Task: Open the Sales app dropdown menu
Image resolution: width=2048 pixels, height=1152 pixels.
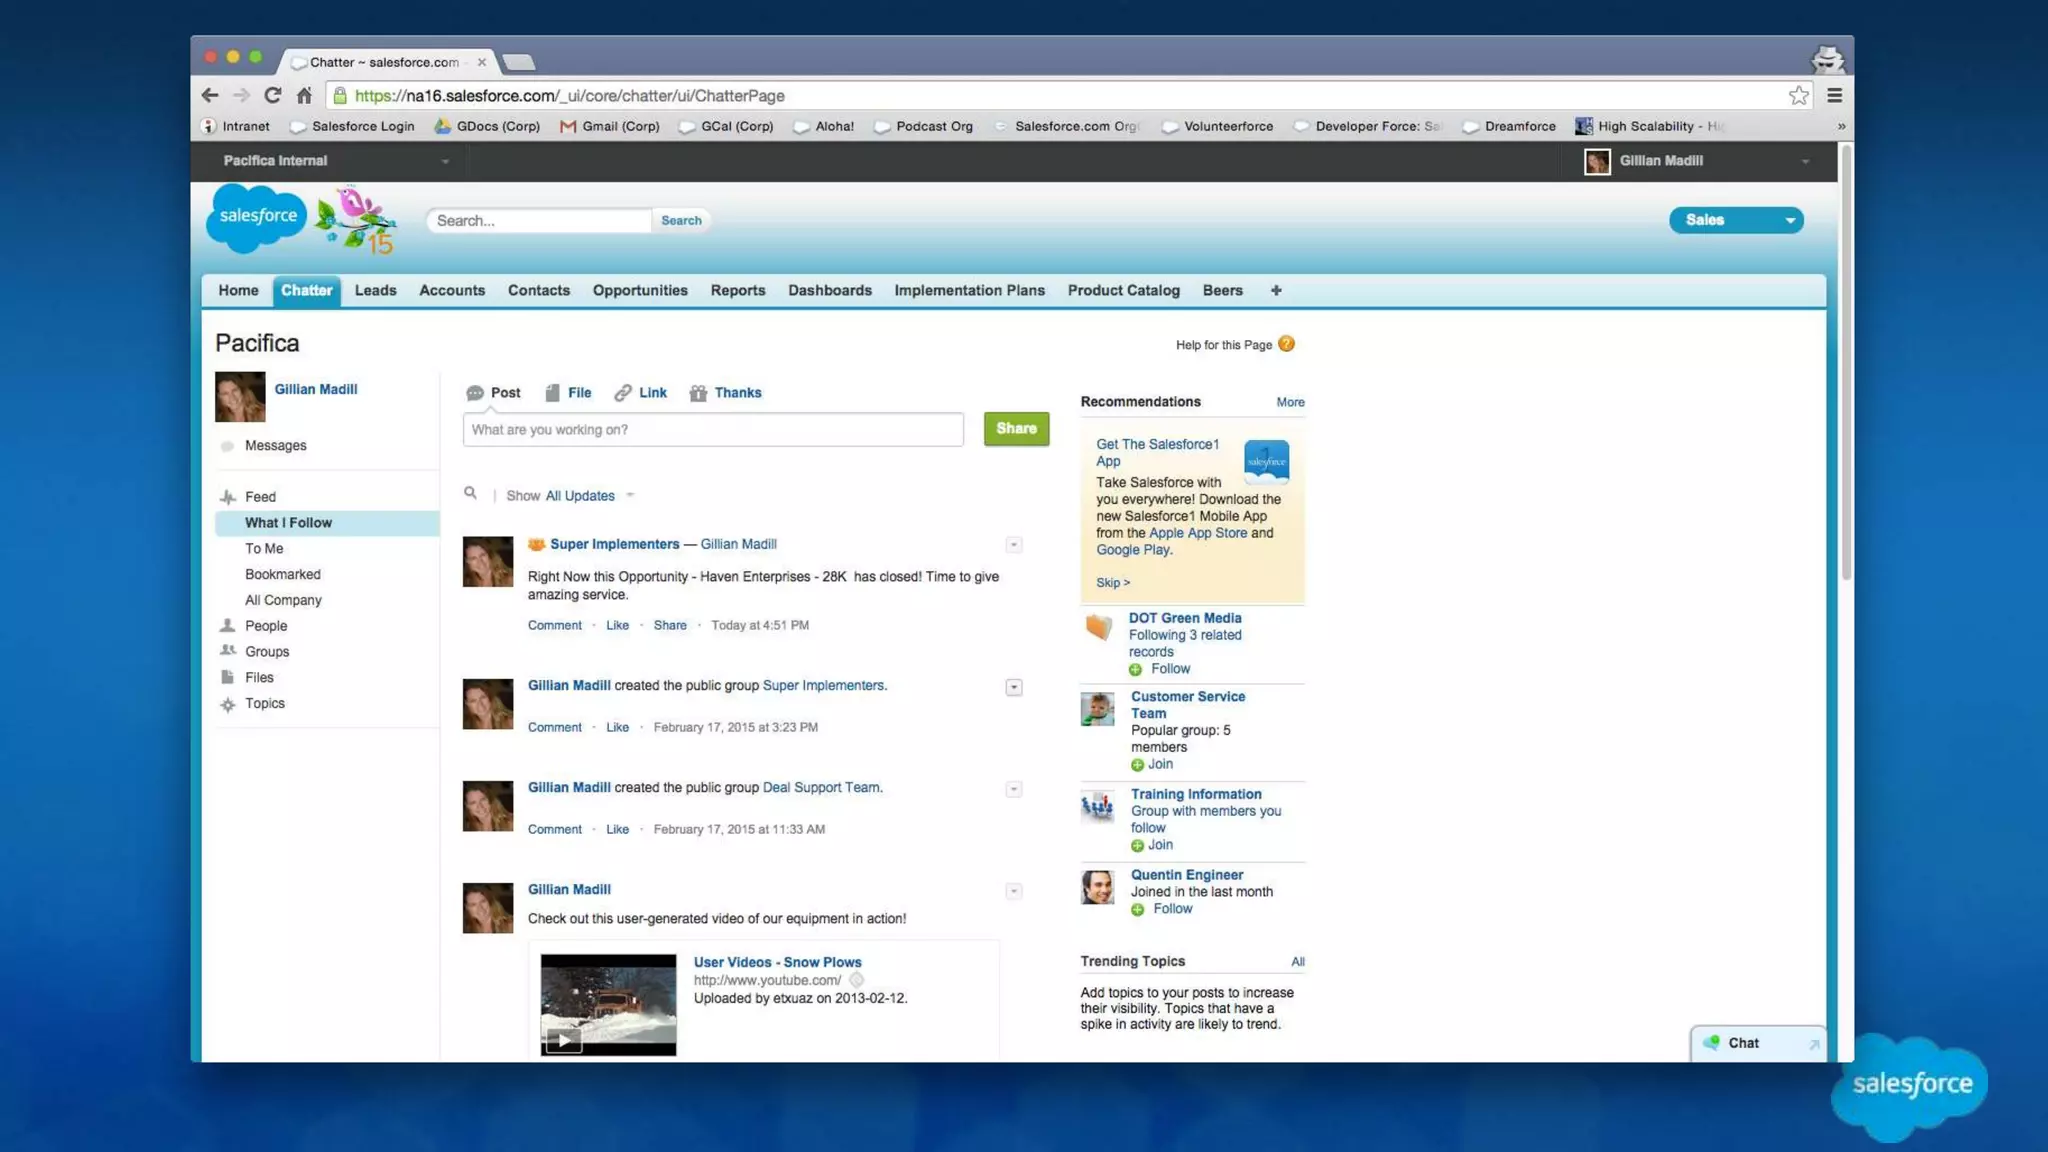Action: click(1789, 220)
